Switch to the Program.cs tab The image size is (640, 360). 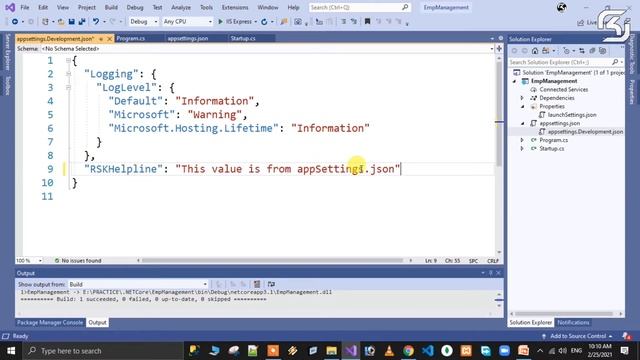pyautogui.click(x=131, y=38)
